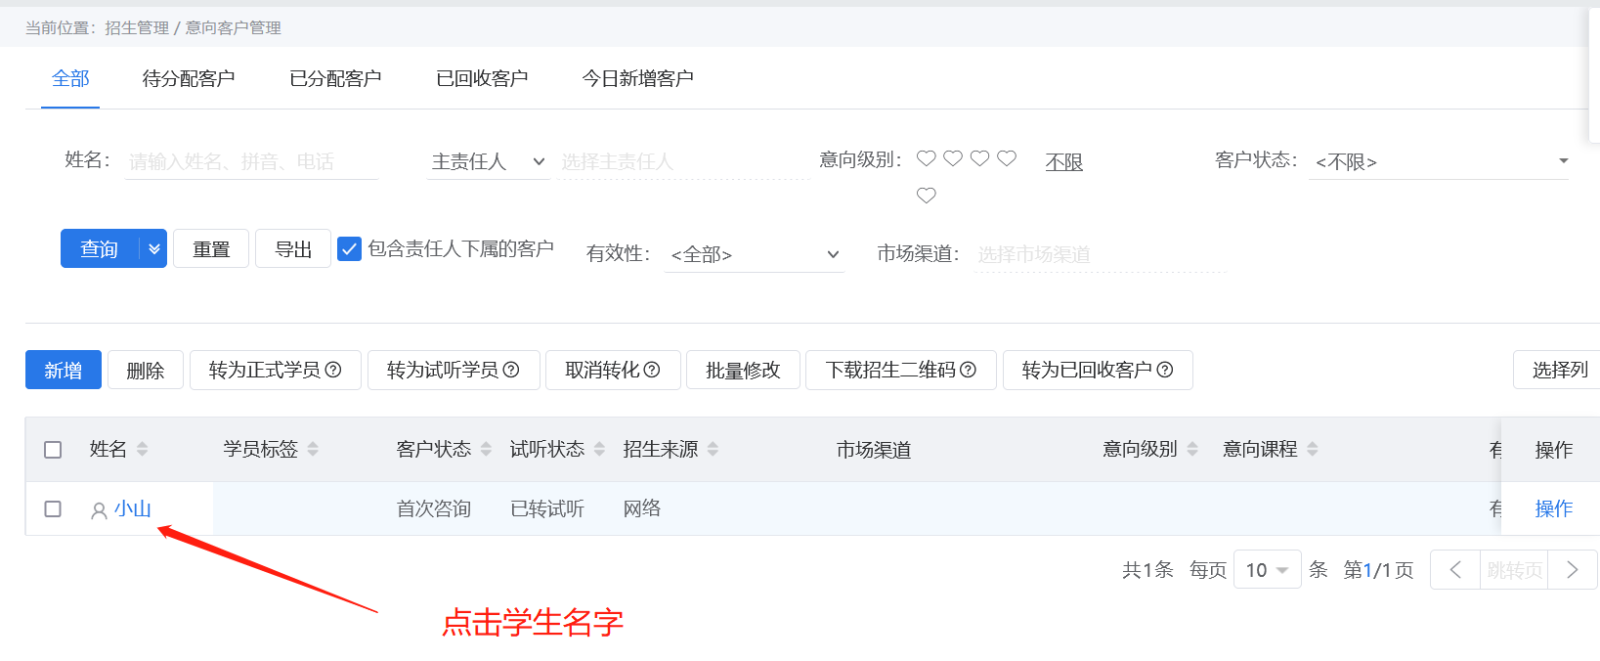1600x661 pixels.
Task: Click 网络 cell in 小山 row
Action: tap(642, 509)
